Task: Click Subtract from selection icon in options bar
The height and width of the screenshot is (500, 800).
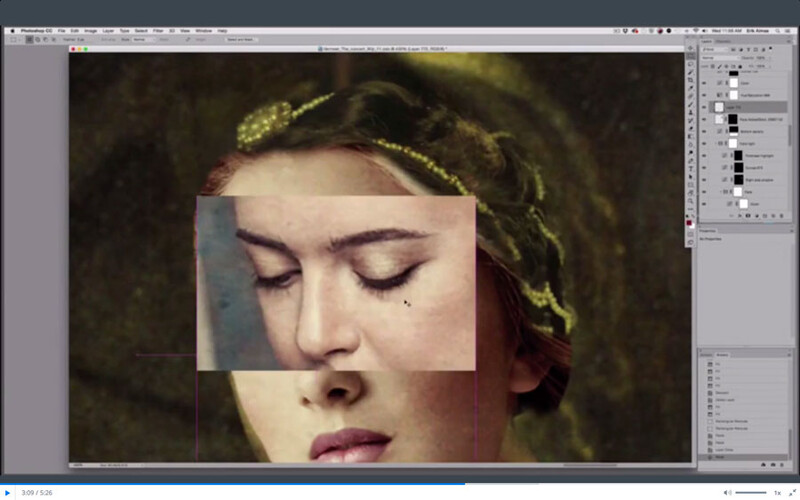Action: (45, 39)
